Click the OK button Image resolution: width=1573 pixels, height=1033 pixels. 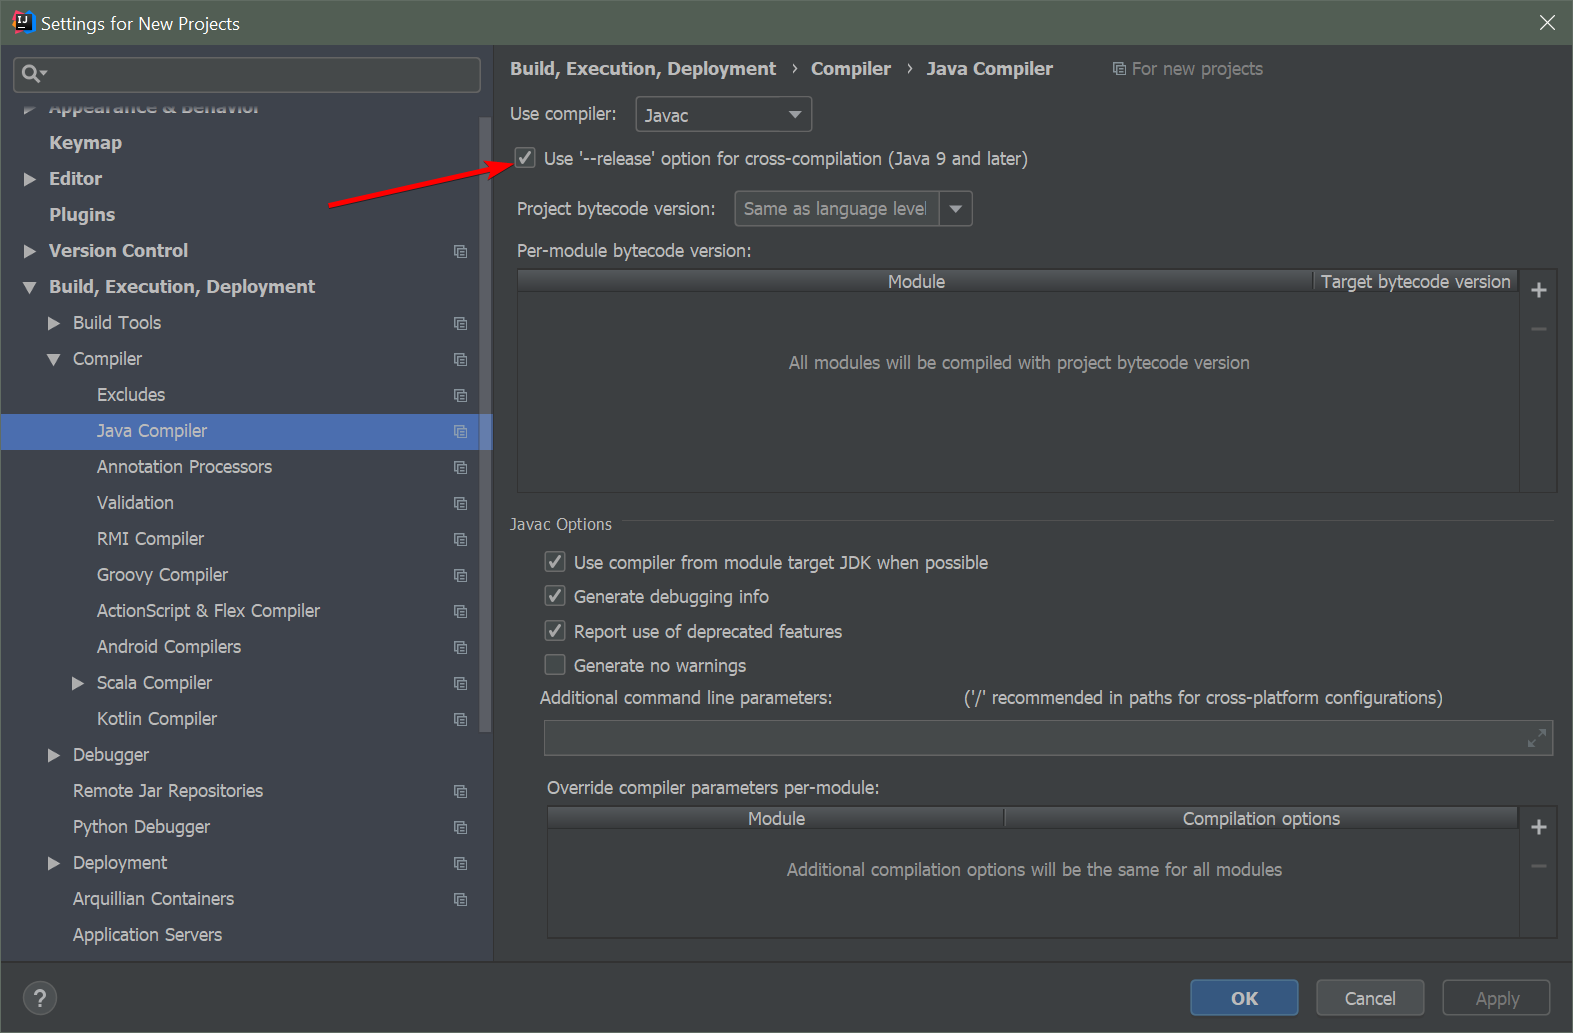pos(1244,998)
